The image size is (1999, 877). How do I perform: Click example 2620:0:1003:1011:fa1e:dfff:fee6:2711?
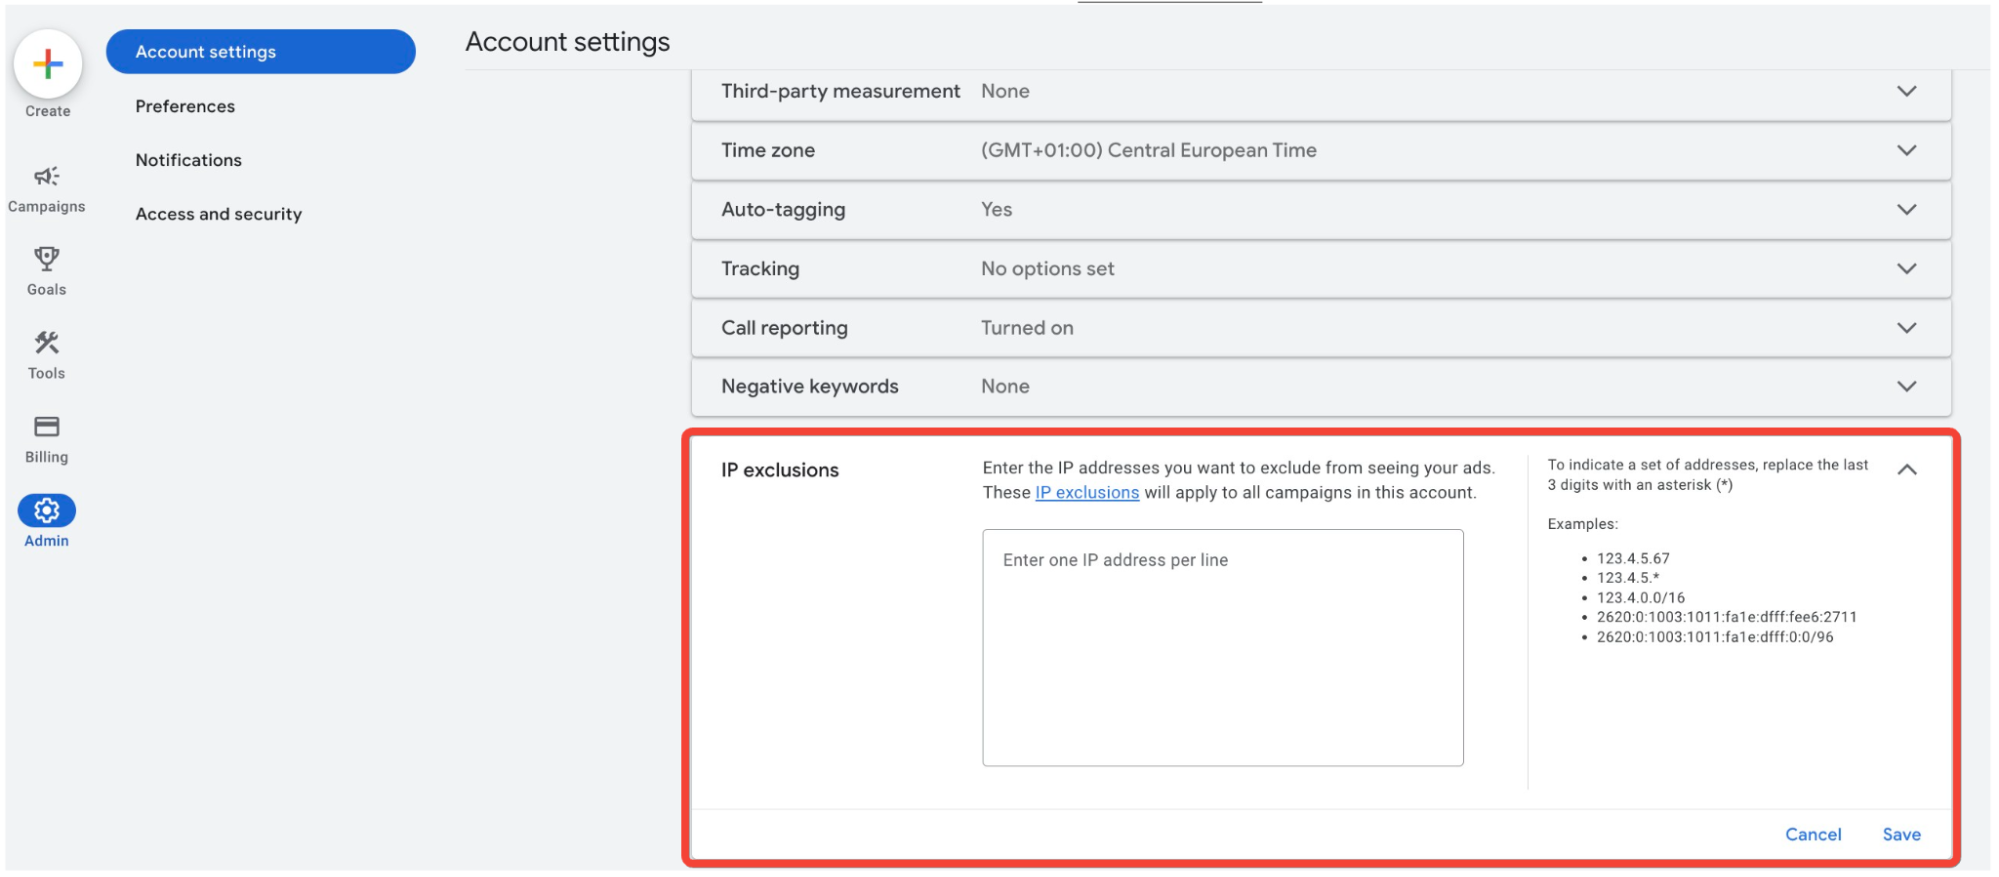point(1727,617)
